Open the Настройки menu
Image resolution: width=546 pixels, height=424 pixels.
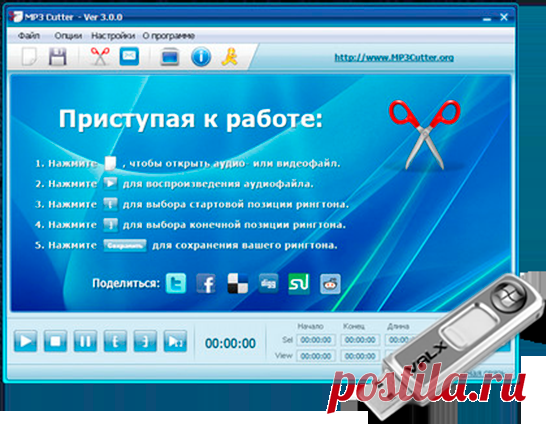tap(113, 36)
